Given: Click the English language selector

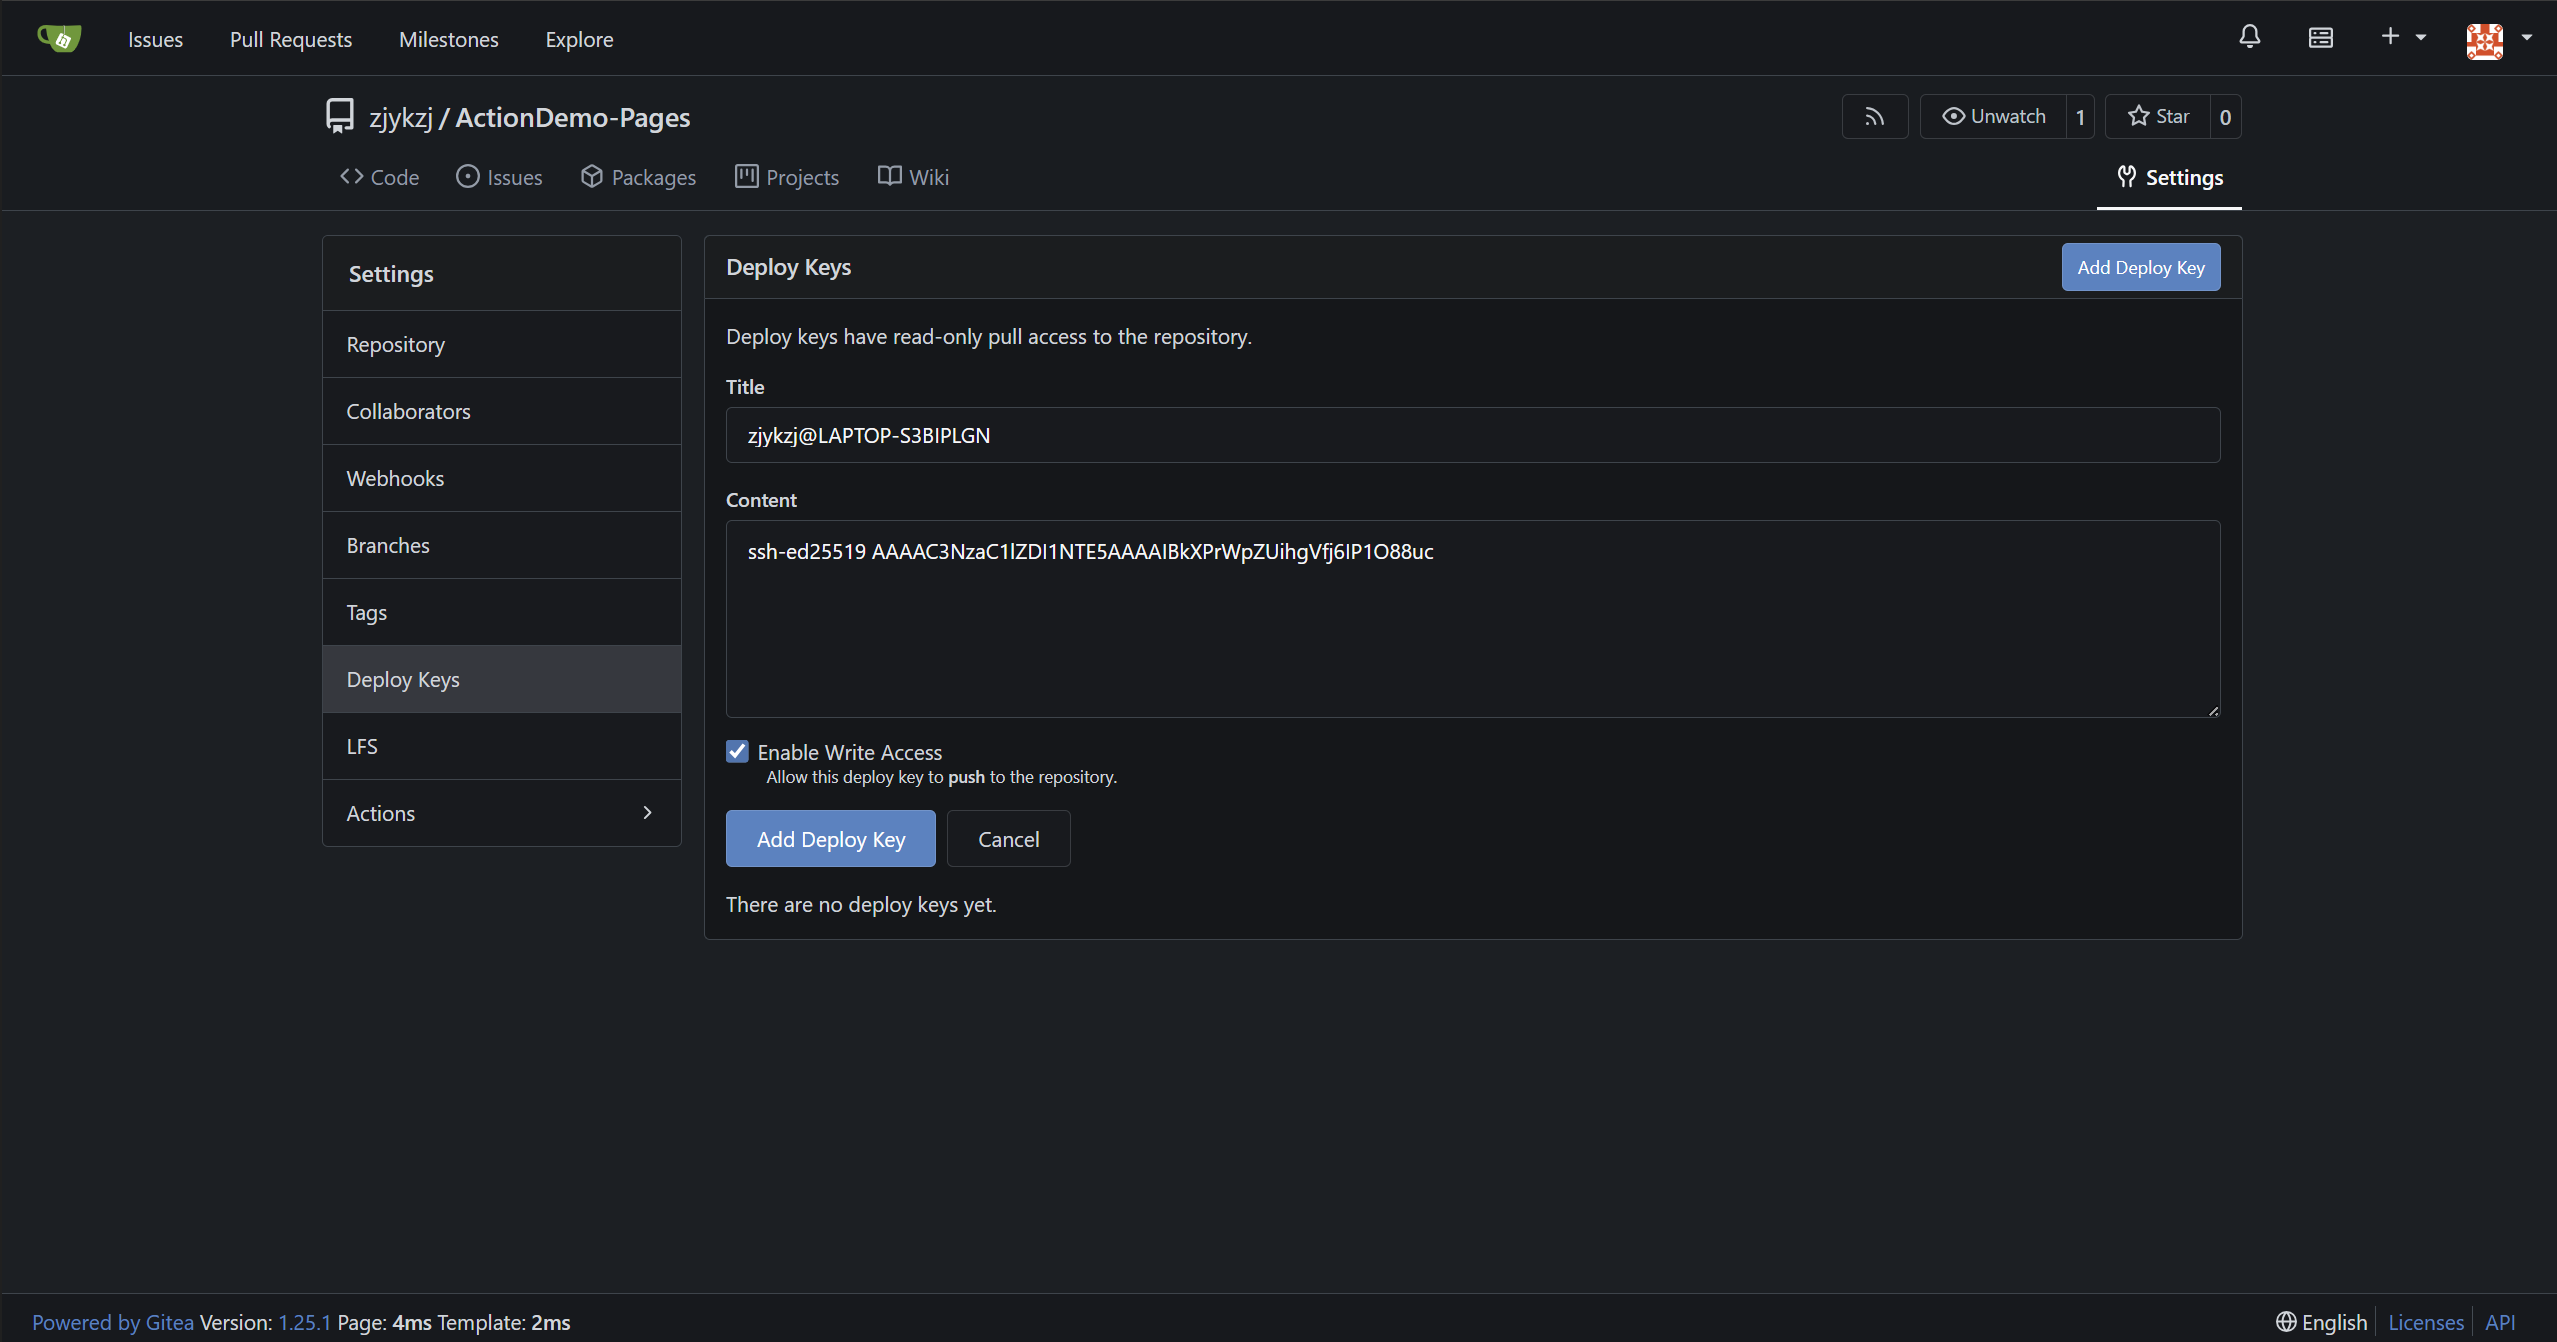Looking at the screenshot, I should pos(2321,1322).
